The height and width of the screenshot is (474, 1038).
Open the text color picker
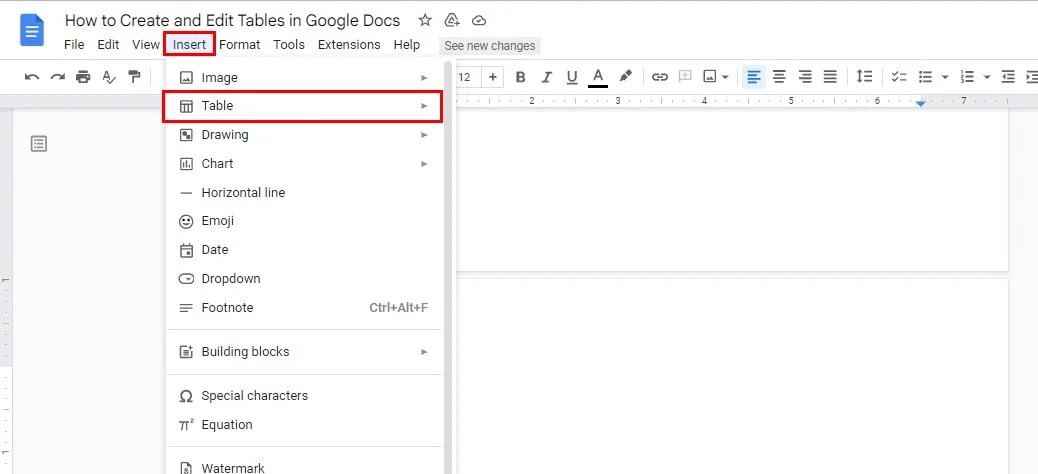[x=598, y=77]
